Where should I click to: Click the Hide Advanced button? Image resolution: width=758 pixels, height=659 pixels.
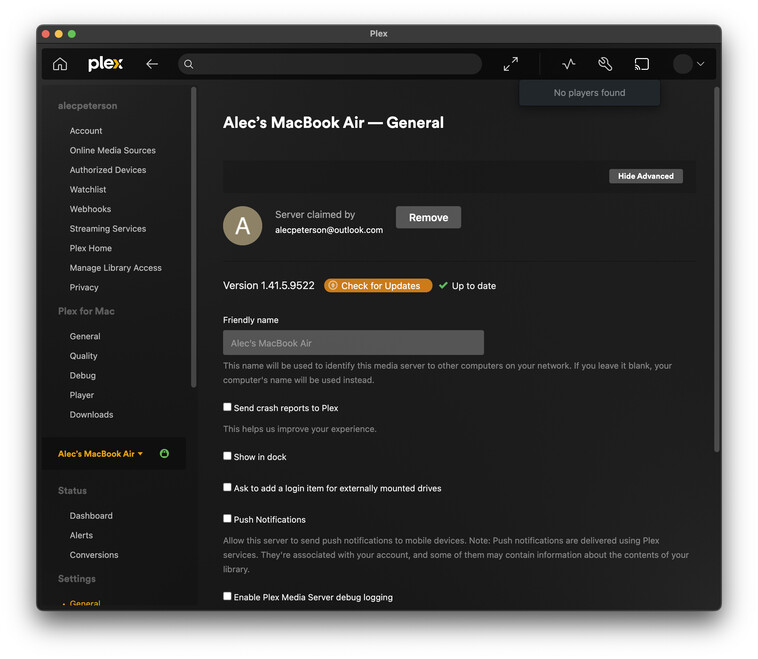(x=645, y=176)
